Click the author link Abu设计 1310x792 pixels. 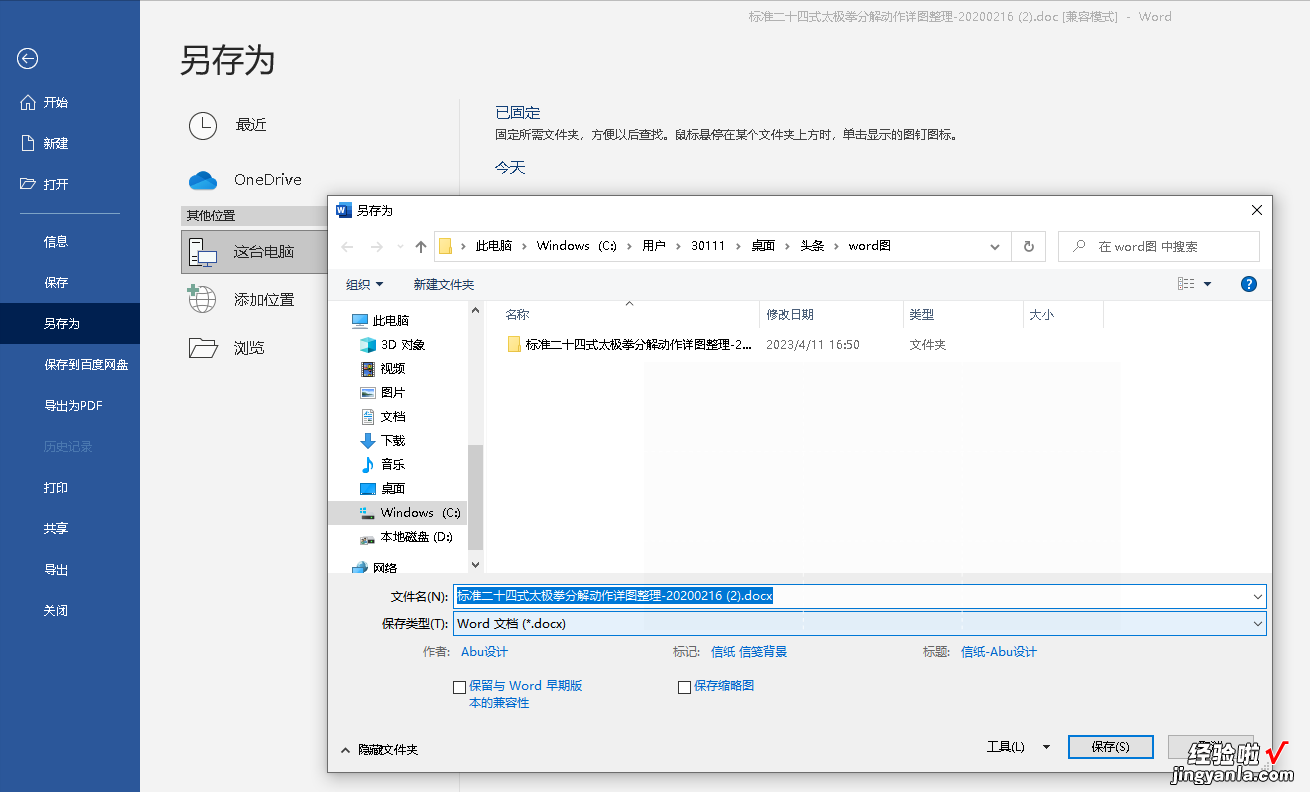click(x=484, y=652)
